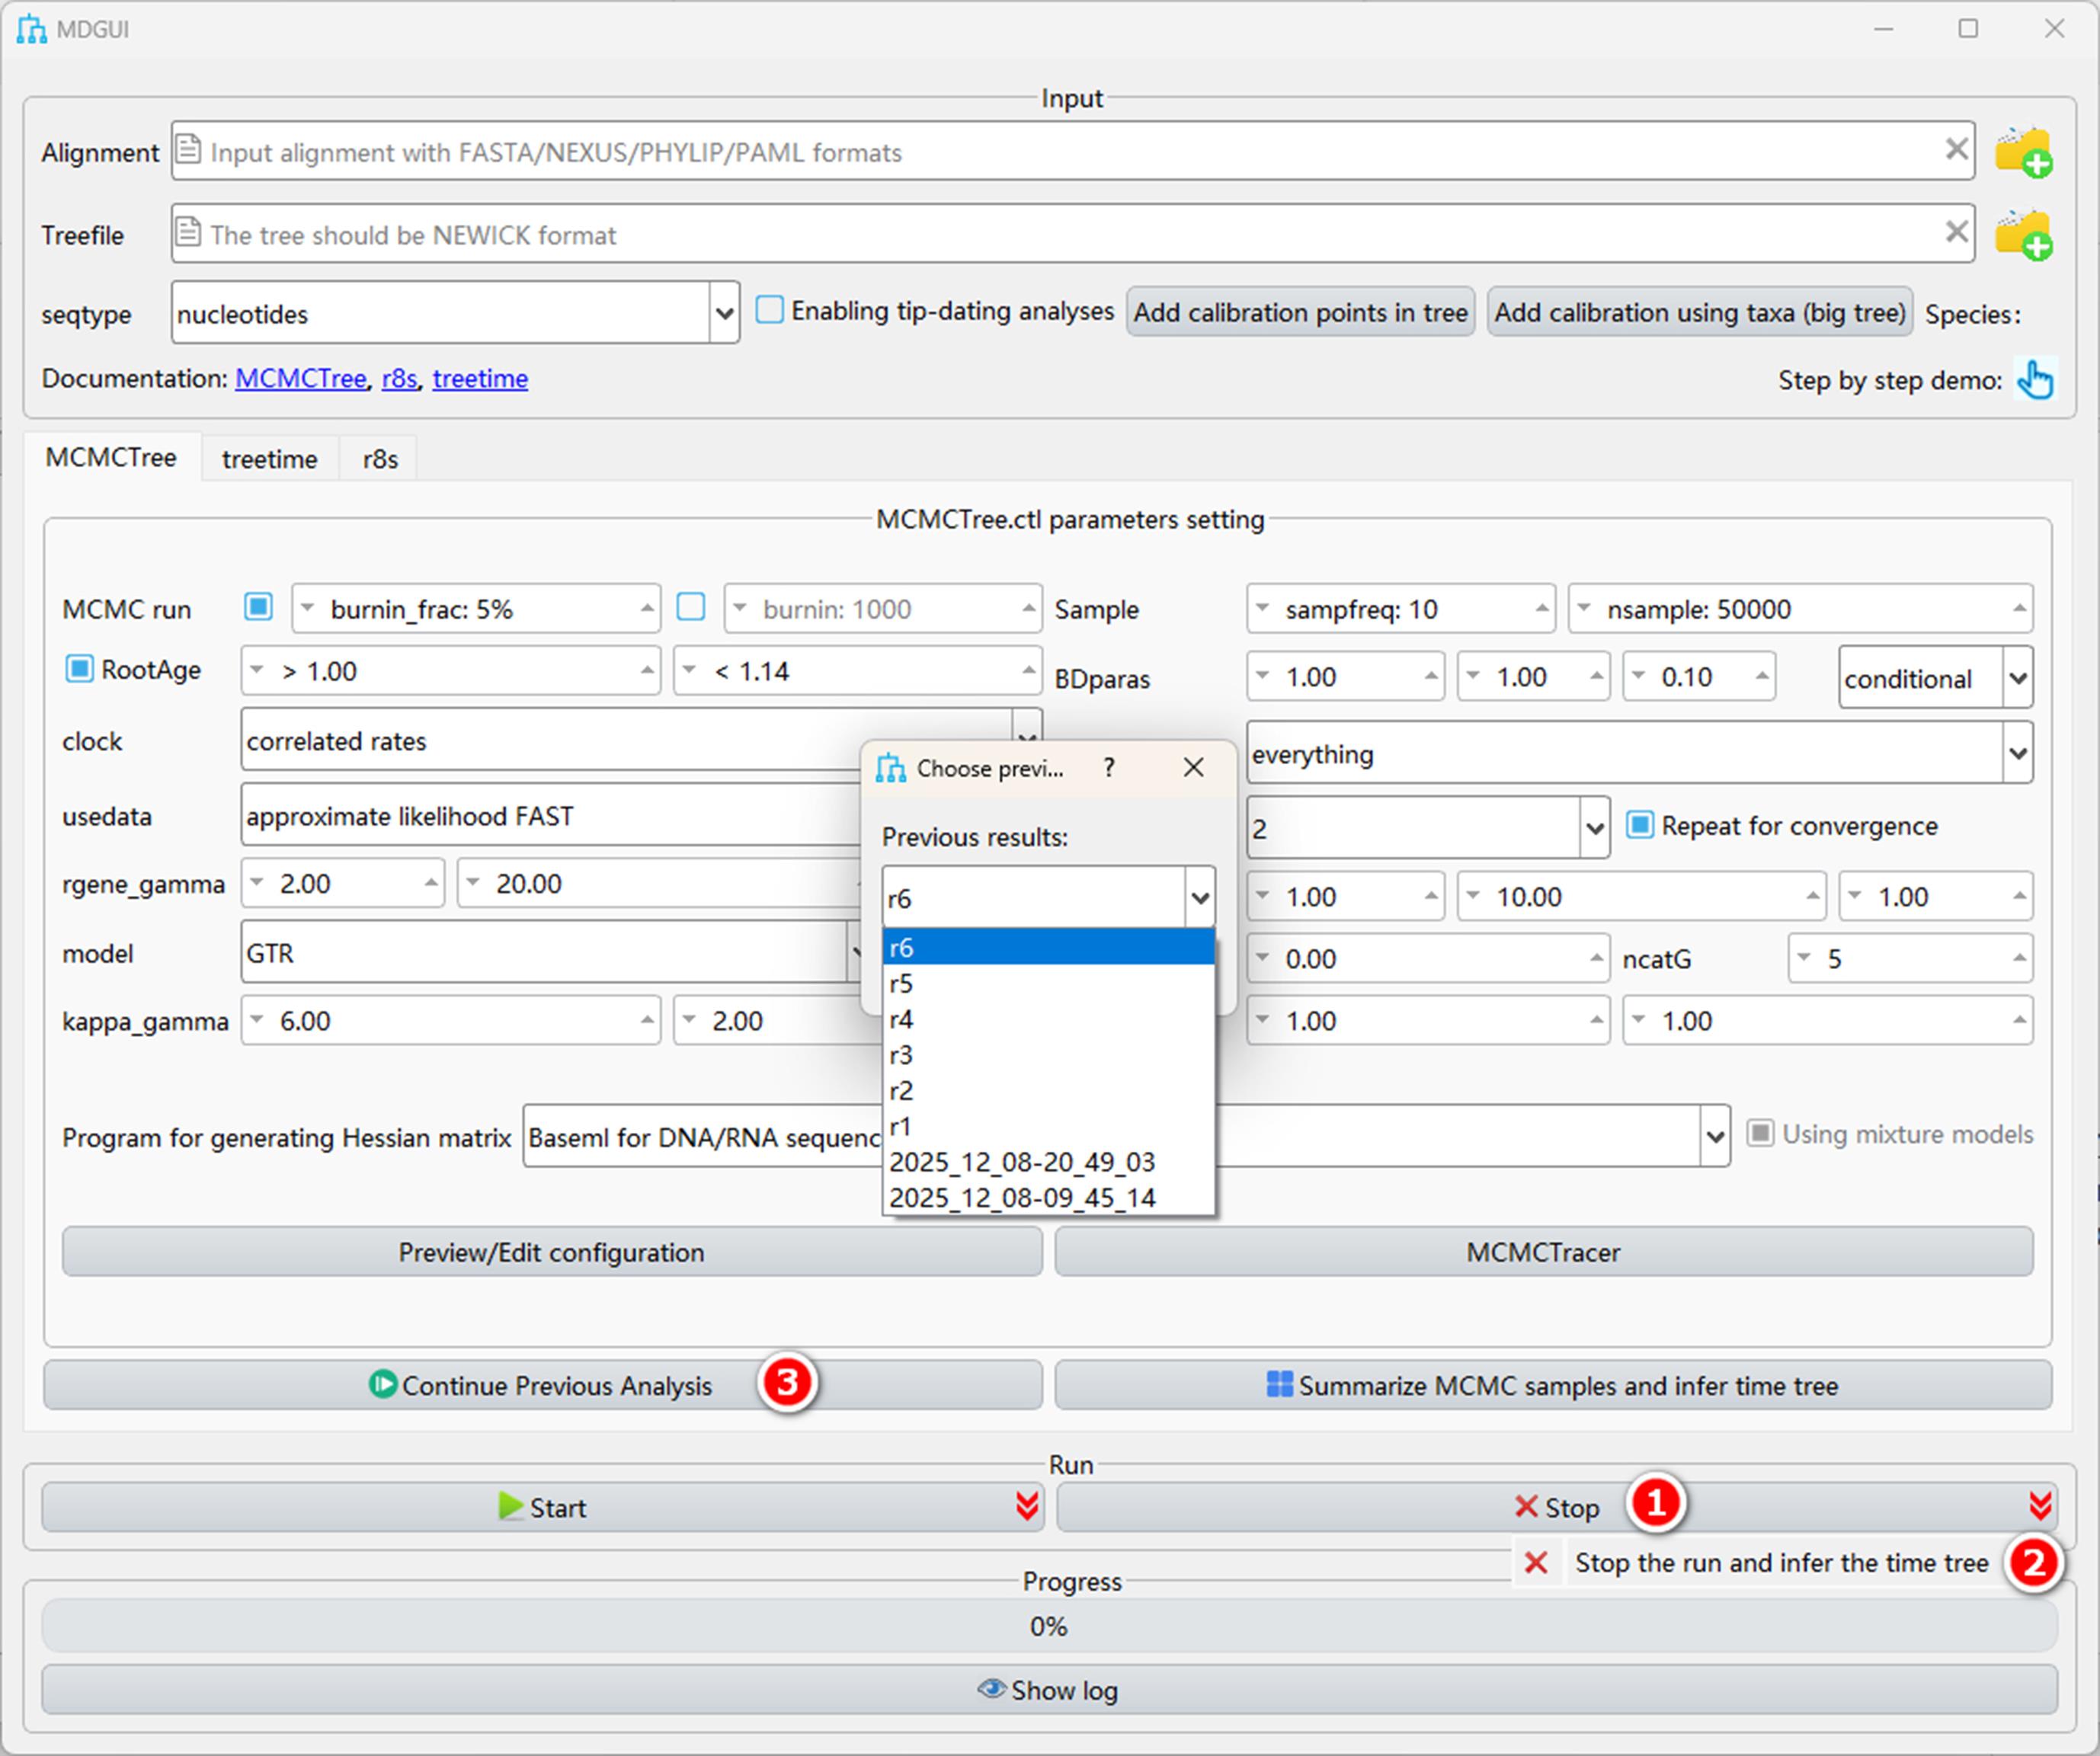Click the Alignment input field

pos(1072,151)
